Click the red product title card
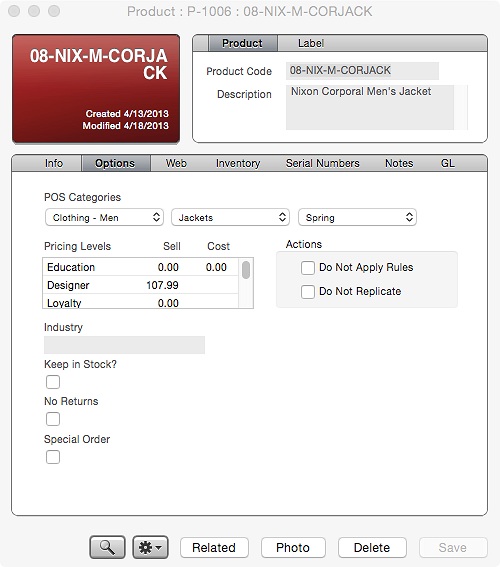The height and width of the screenshot is (567, 500). coord(96,89)
